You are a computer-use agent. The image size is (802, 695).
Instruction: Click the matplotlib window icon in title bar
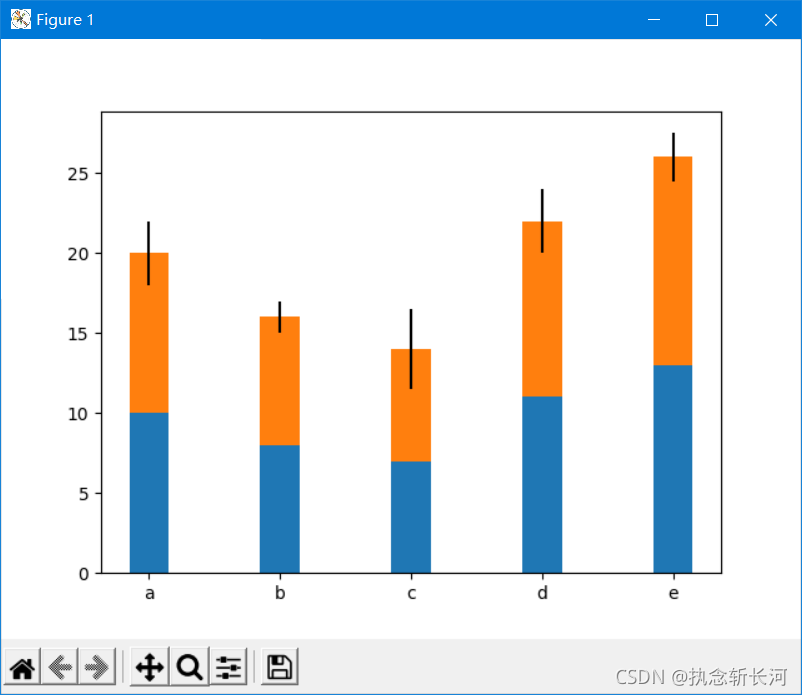(x=21, y=19)
